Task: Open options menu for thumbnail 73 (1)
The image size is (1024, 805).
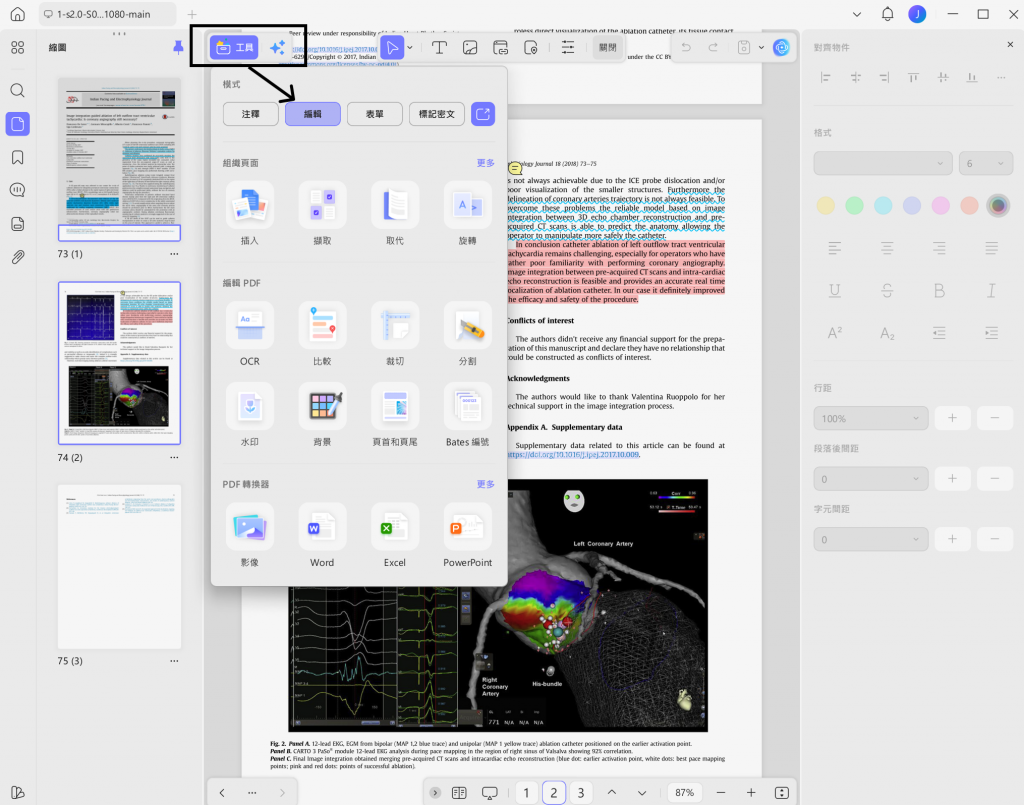Action: click(x=174, y=254)
